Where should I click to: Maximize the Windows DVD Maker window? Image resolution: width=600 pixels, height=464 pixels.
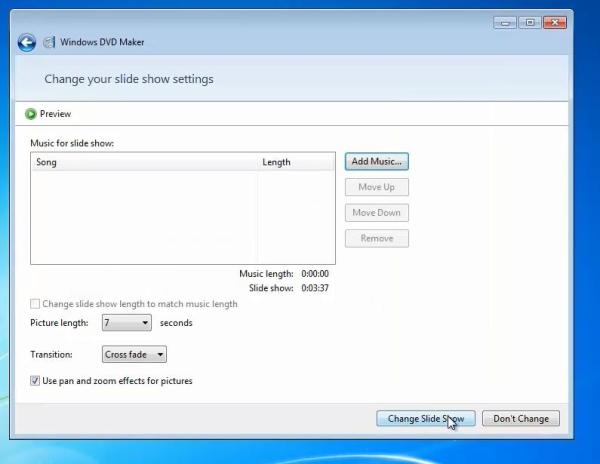pos(530,23)
